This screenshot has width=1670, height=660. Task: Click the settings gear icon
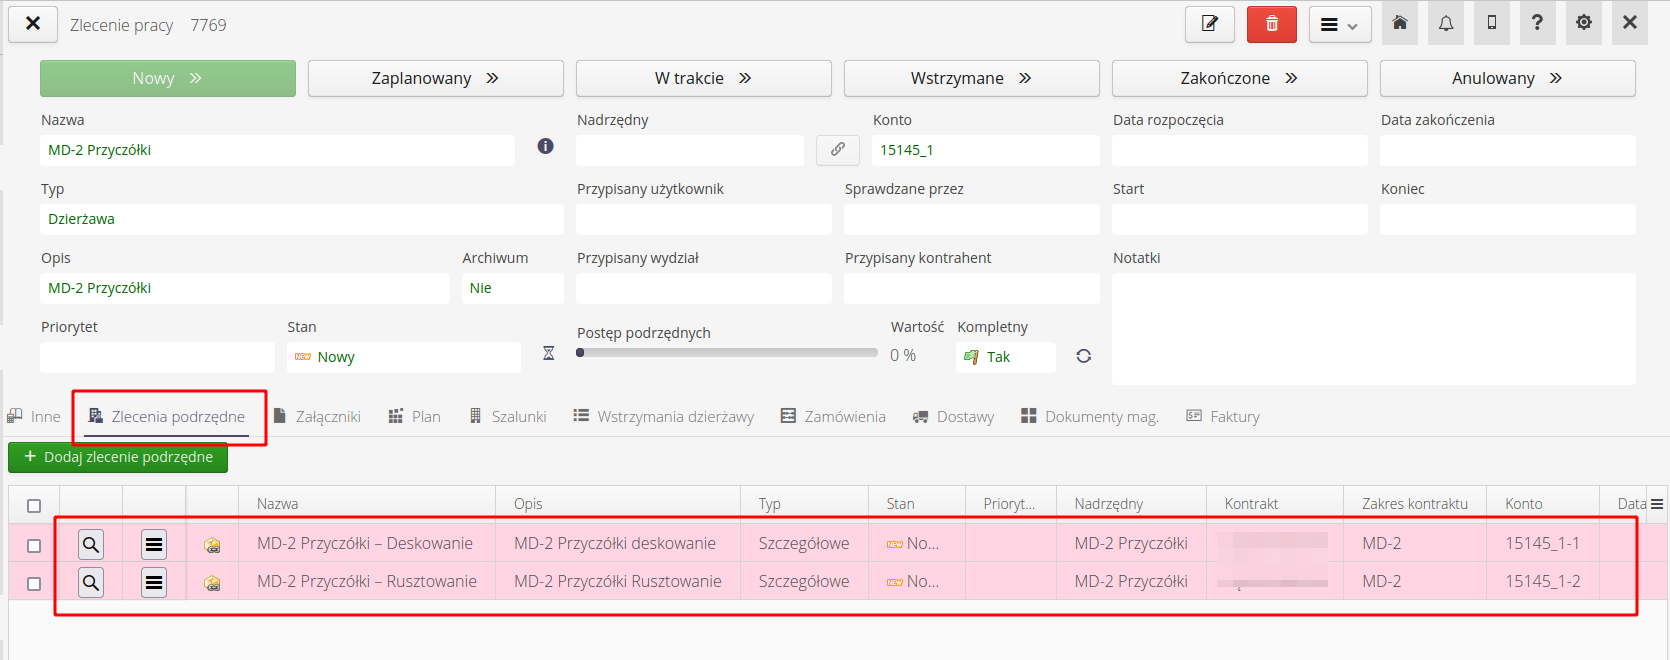(1584, 23)
